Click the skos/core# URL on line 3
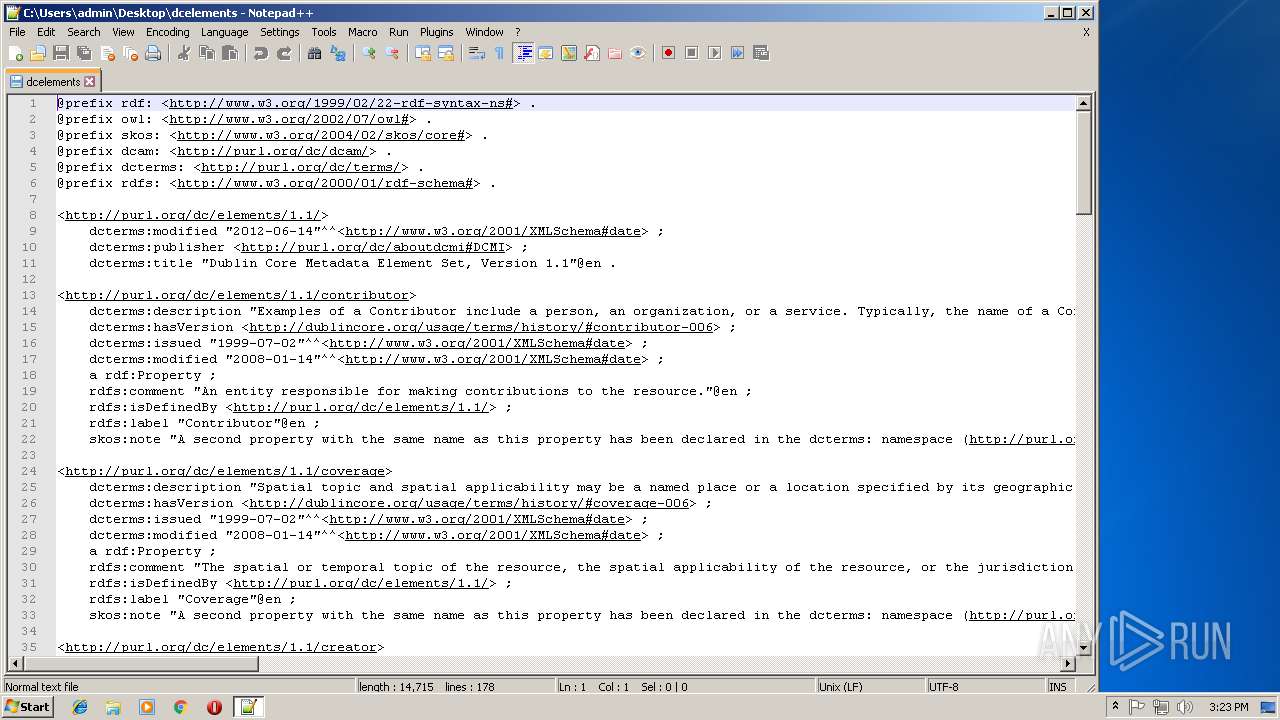 pyautogui.click(x=321, y=135)
